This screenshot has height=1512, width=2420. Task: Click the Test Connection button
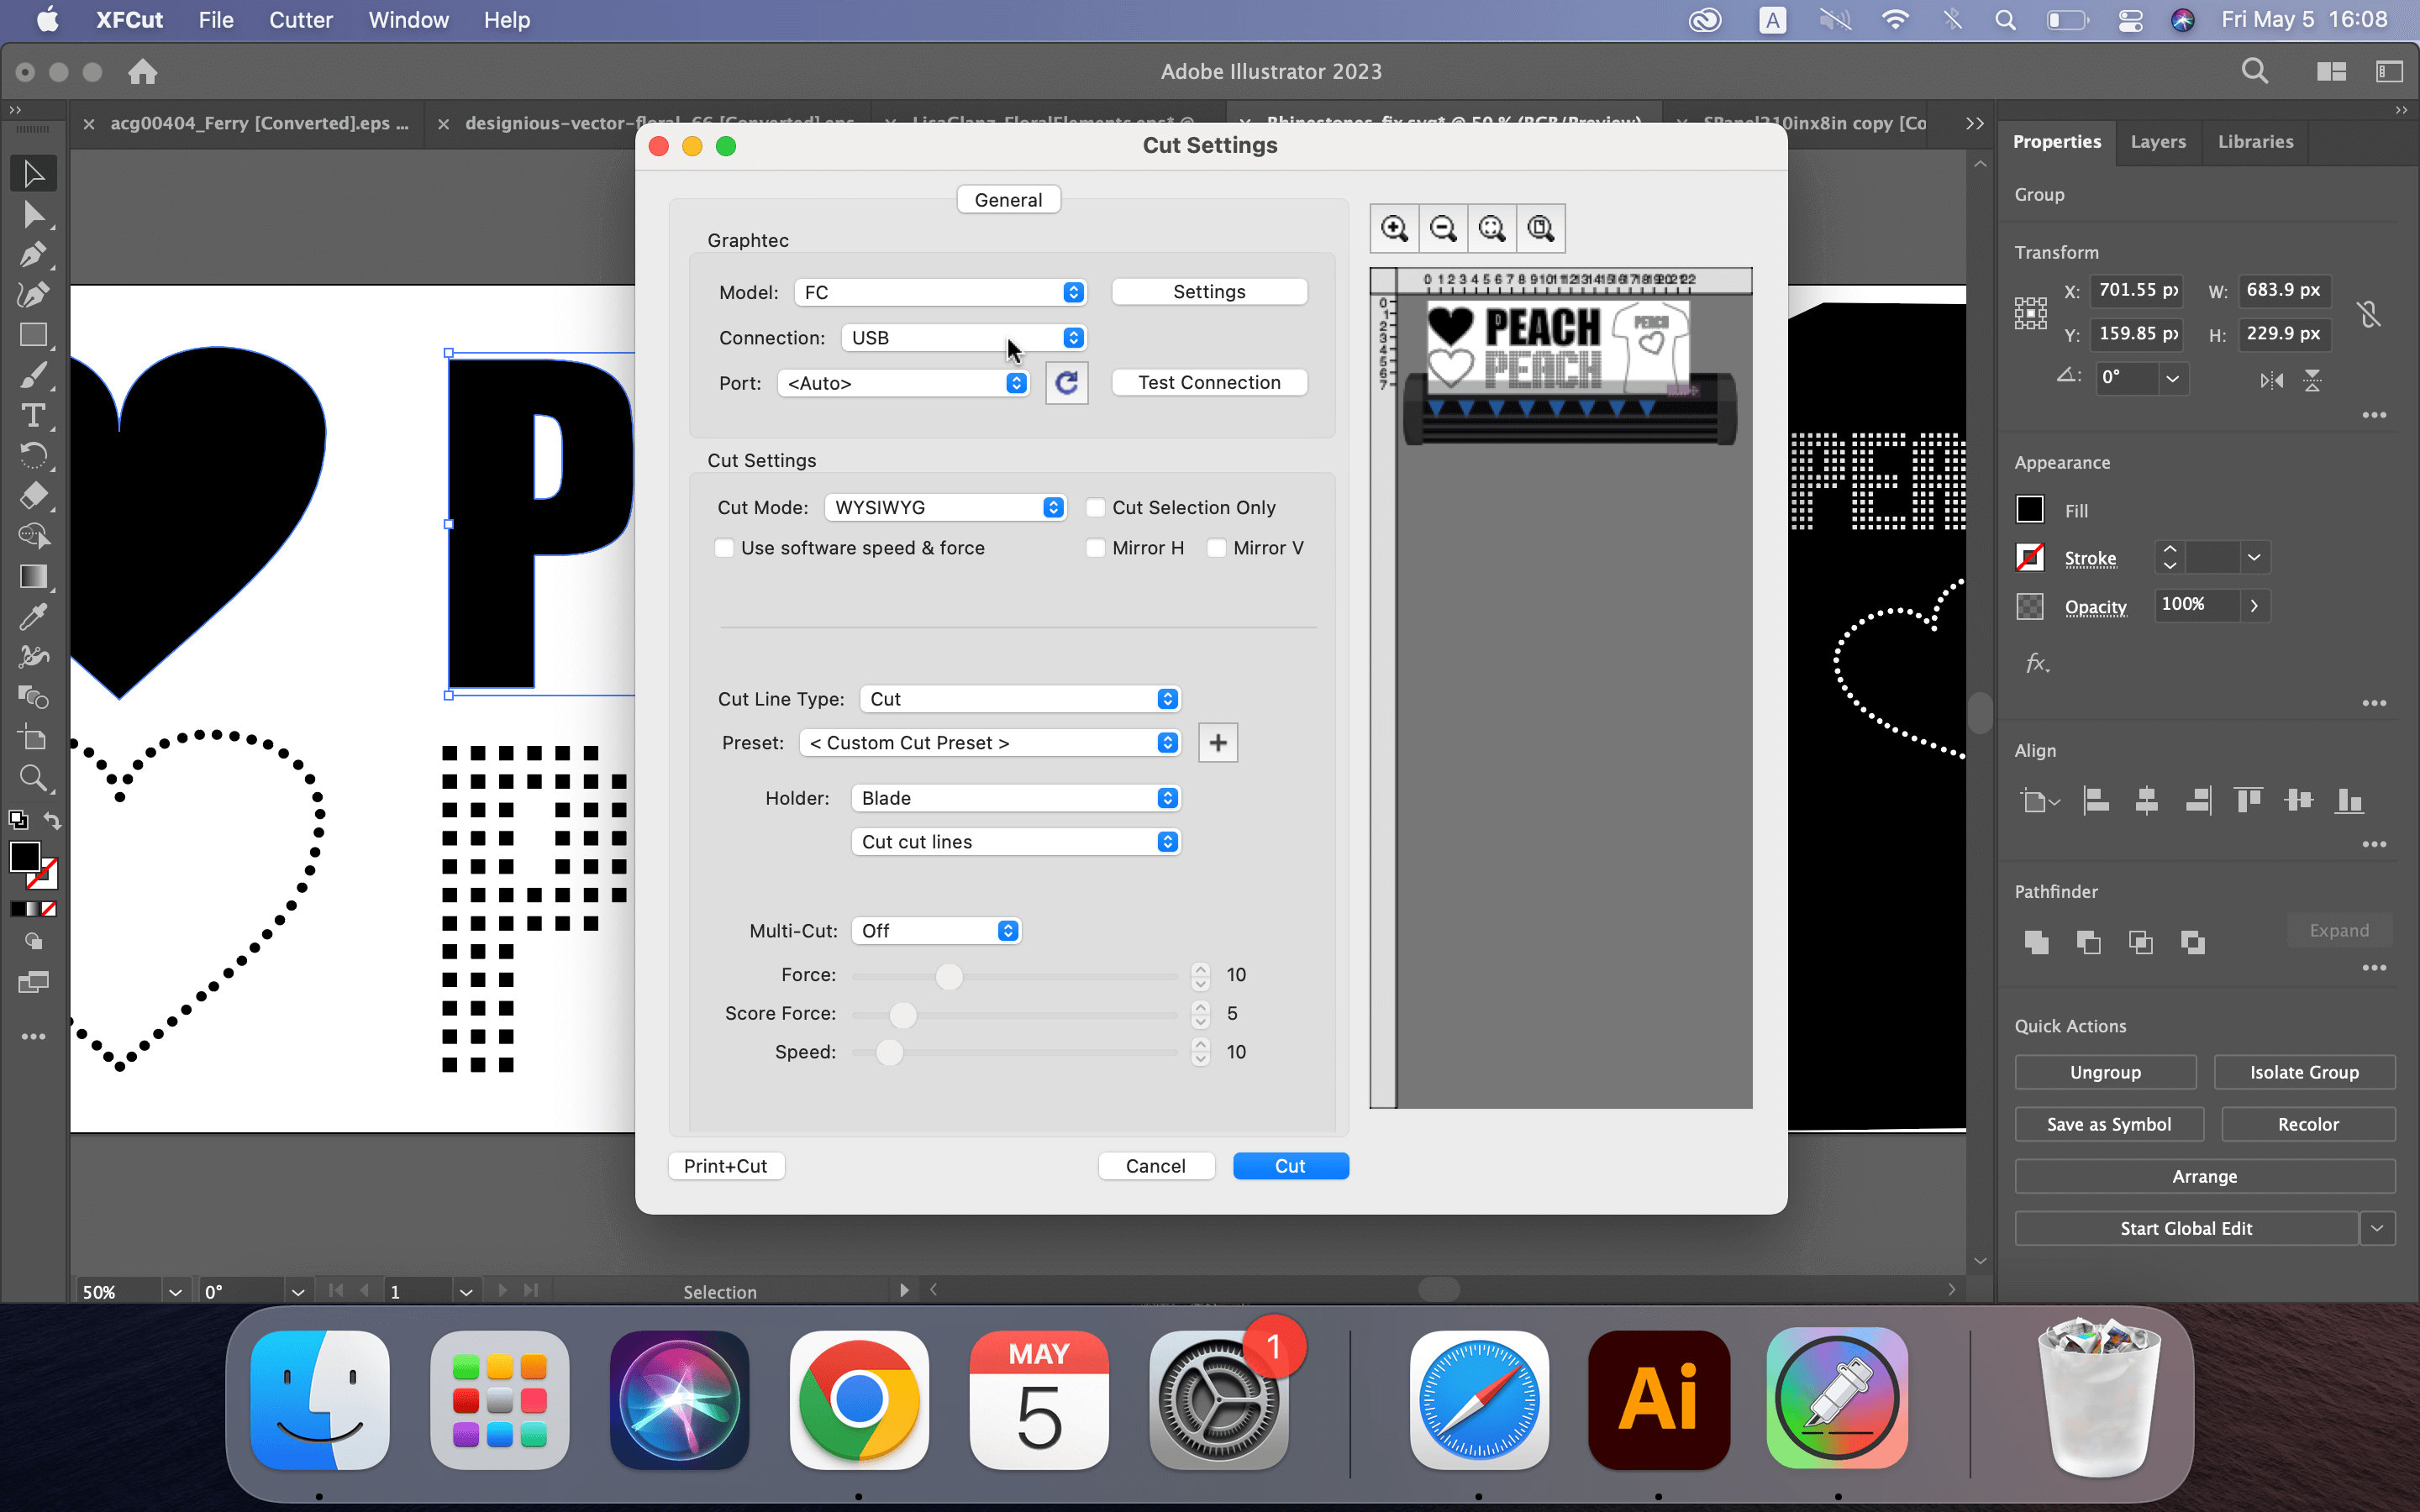(1209, 382)
